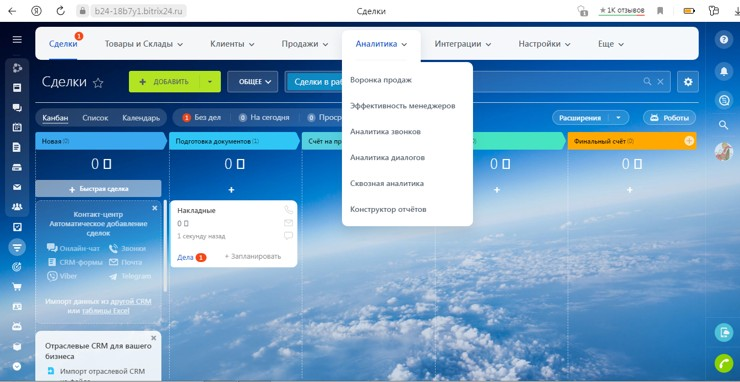Add stage via plus on Финальный счёт

click(x=689, y=141)
